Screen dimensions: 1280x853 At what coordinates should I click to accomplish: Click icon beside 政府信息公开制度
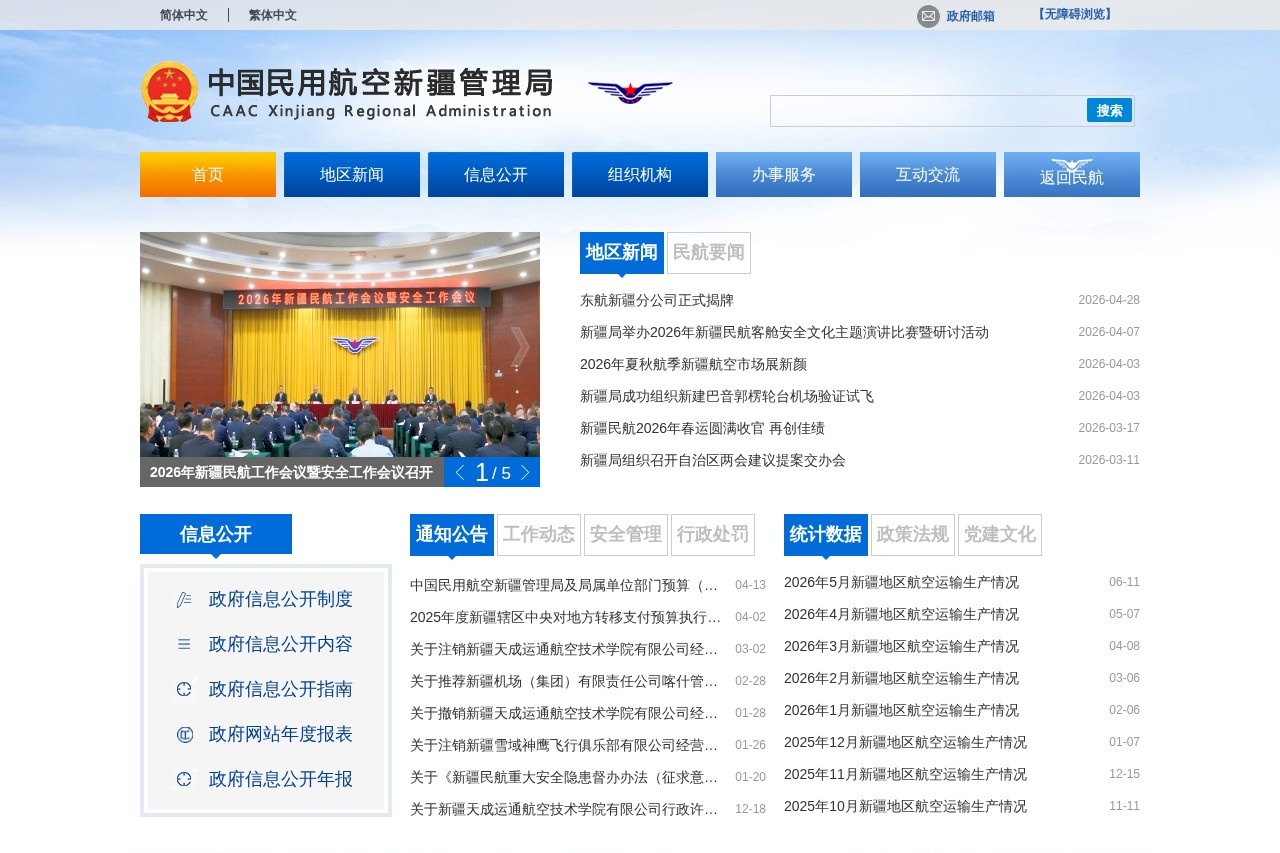click(x=184, y=600)
